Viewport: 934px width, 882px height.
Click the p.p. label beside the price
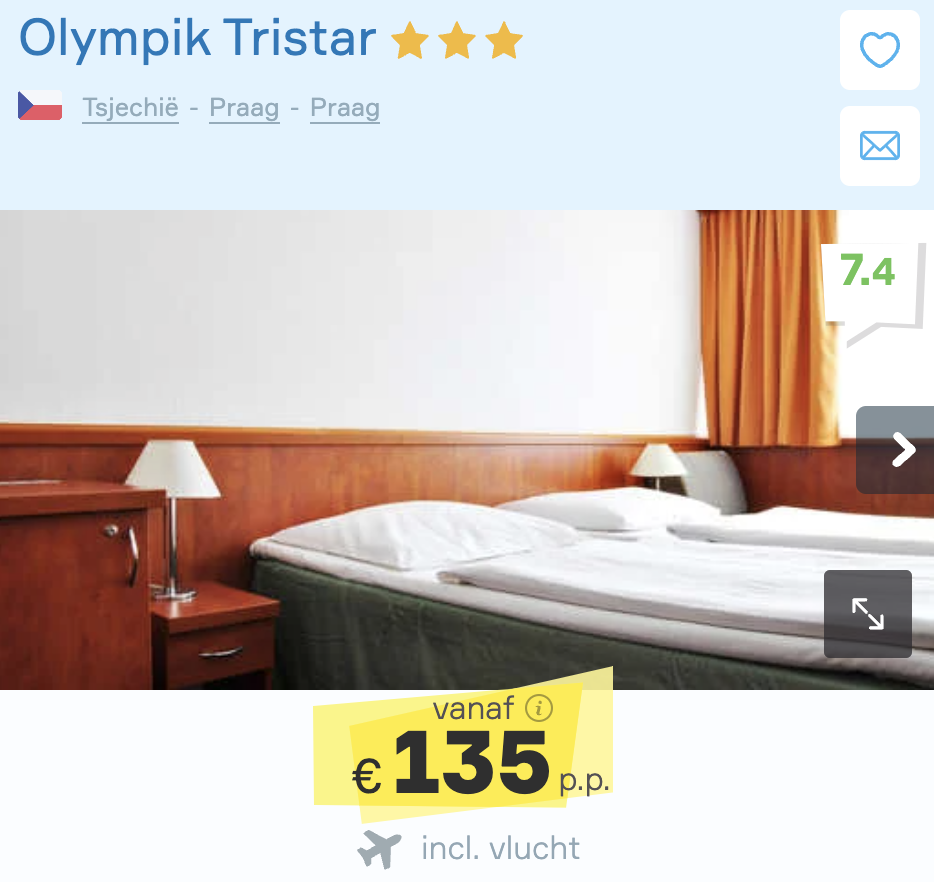[584, 782]
